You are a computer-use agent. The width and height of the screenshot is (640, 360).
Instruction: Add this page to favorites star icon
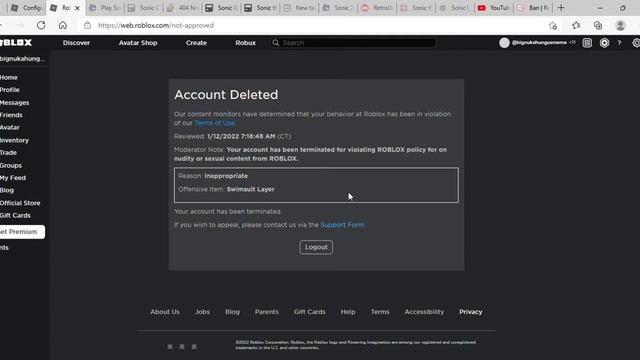point(553,25)
